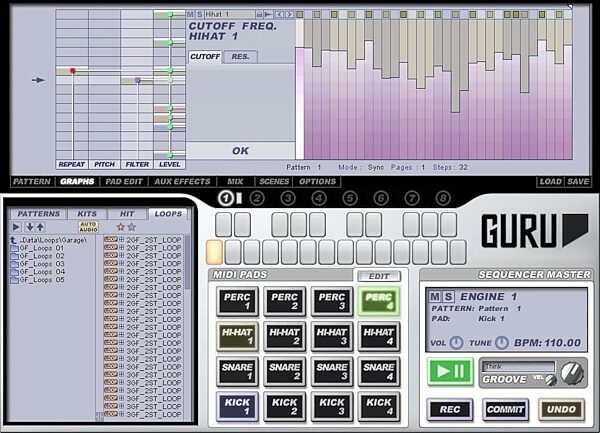Go to previous pad with left chevron
Viewport: 600px width, 433px height.
pos(279,15)
